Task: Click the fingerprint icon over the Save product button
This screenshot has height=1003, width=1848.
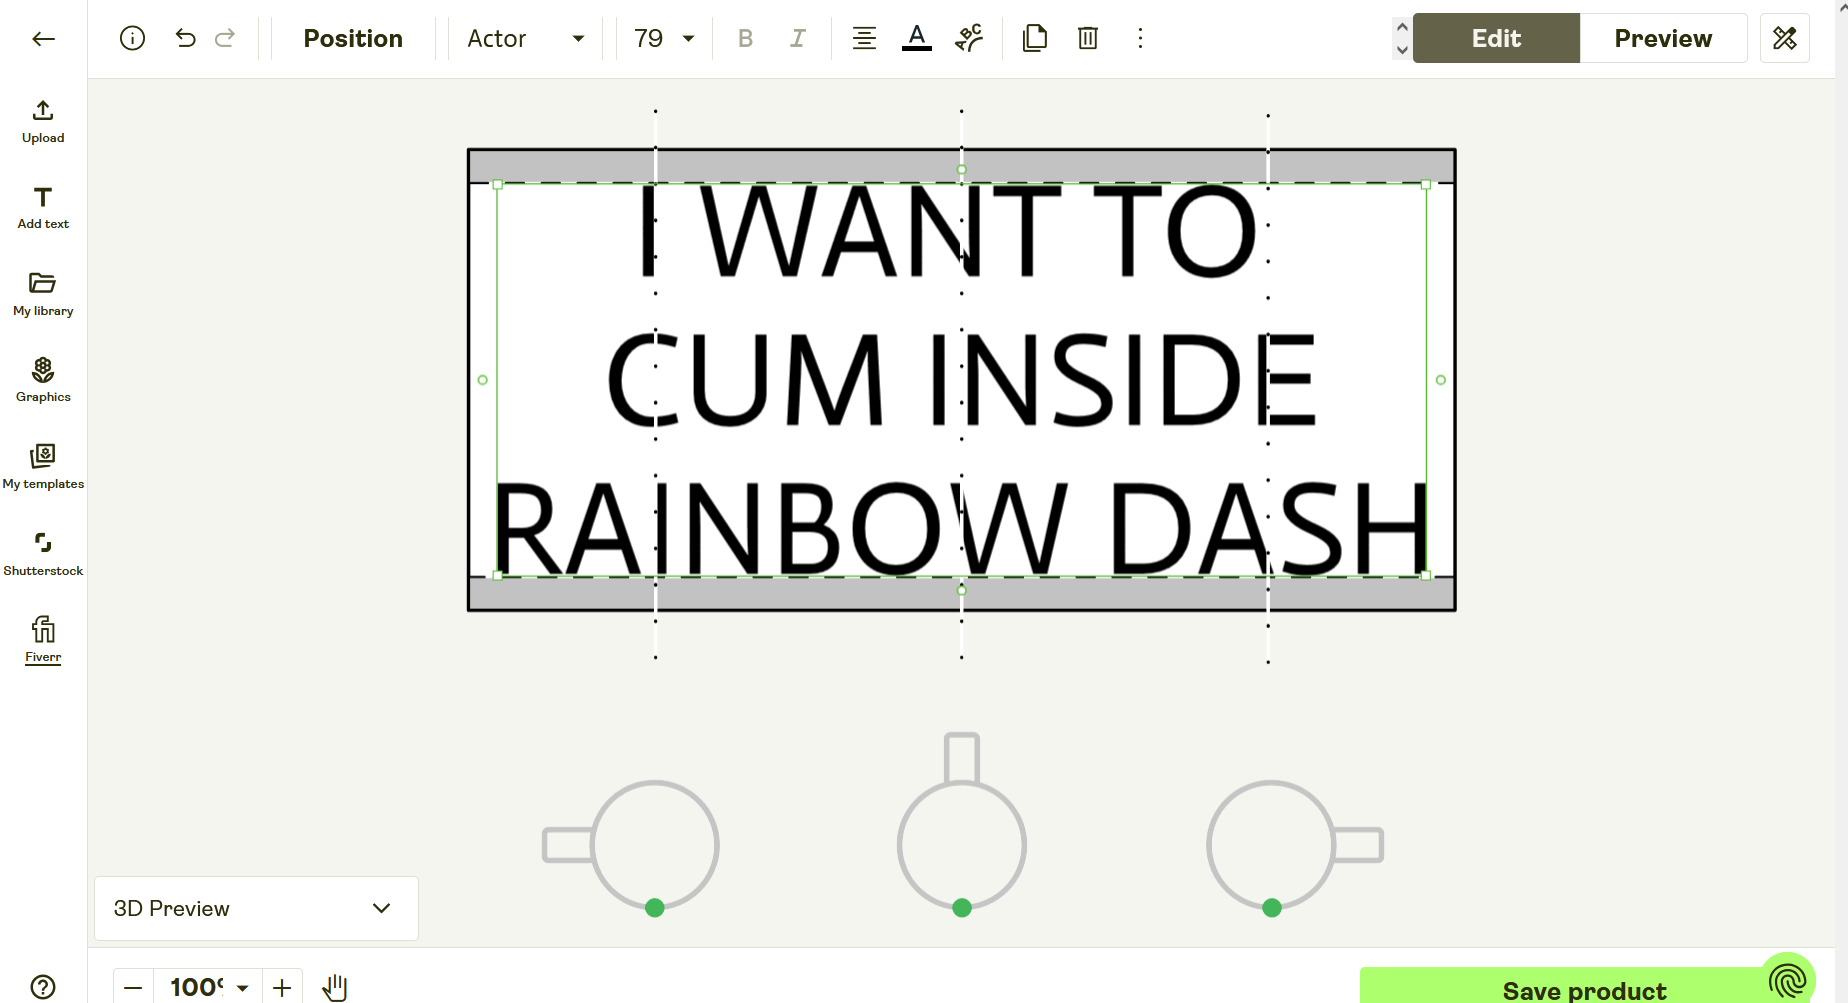Action: tap(1788, 979)
